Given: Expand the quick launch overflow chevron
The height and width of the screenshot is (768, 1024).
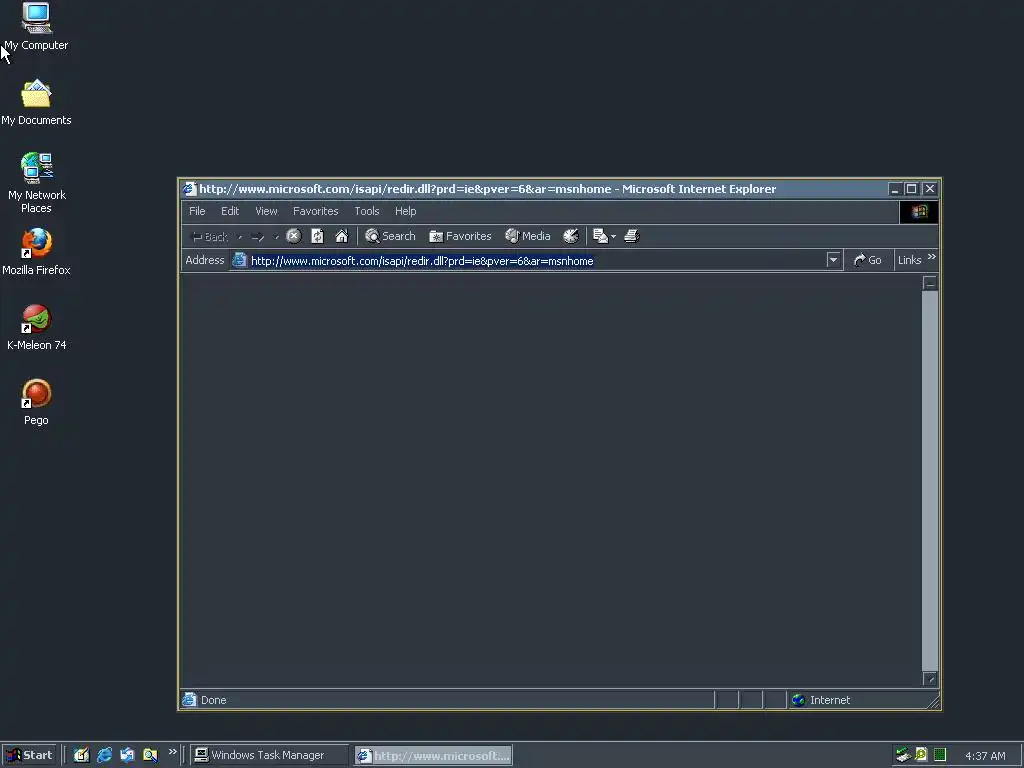Looking at the screenshot, I should tap(172, 752).
